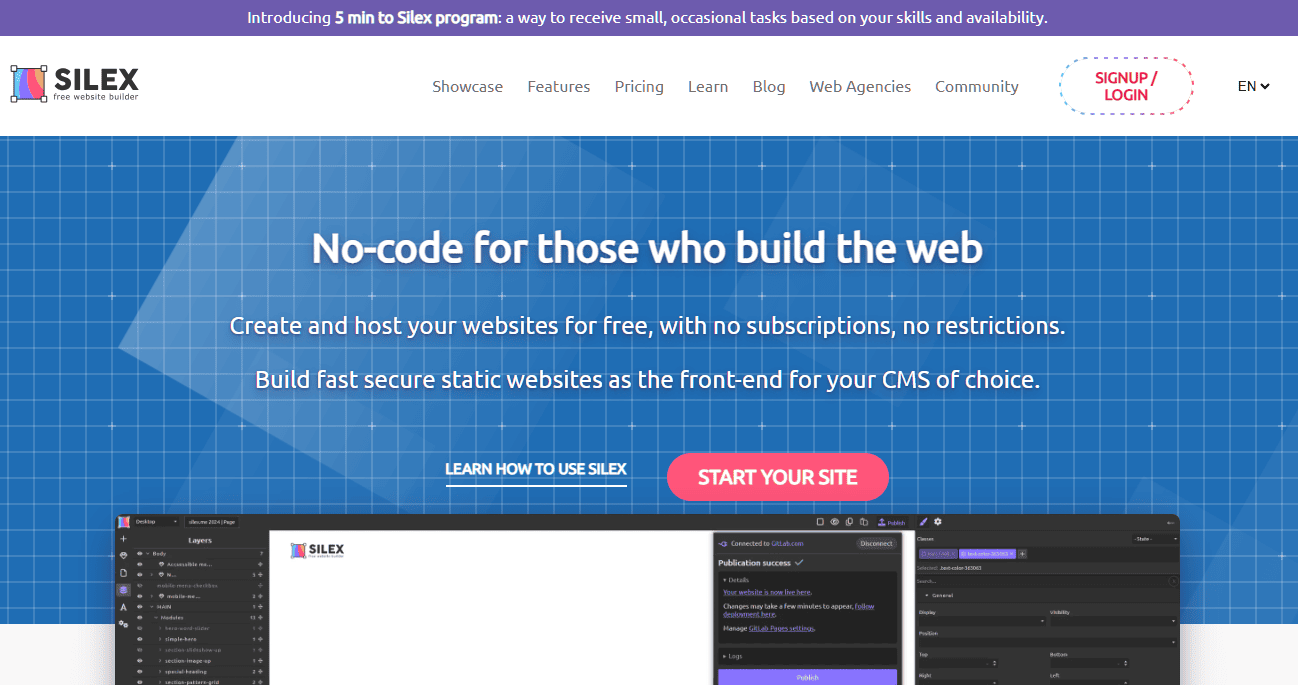Click the preview eye icon in editor toolbar

[834, 522]
